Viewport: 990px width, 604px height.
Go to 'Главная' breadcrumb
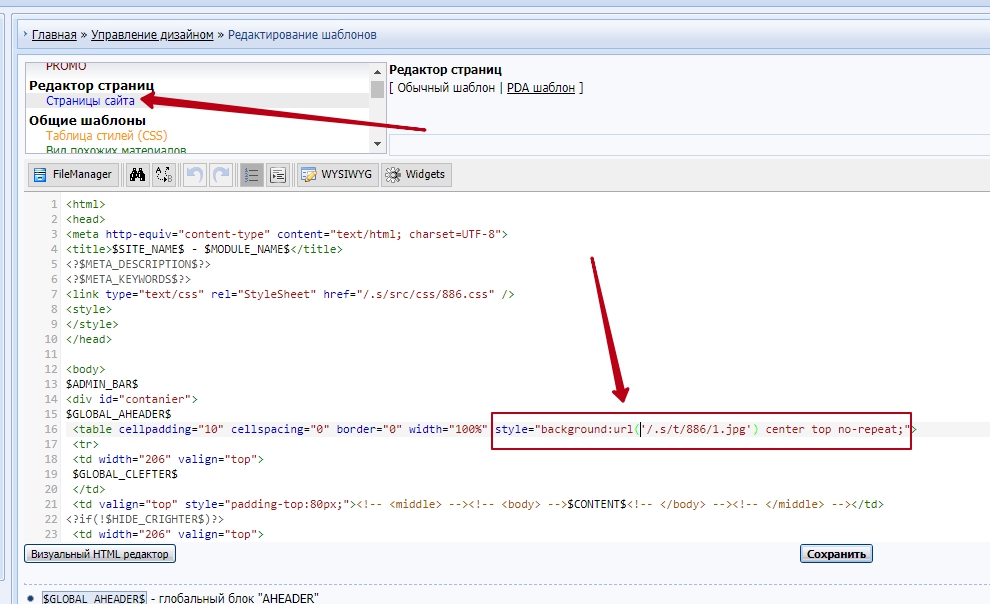54,35
